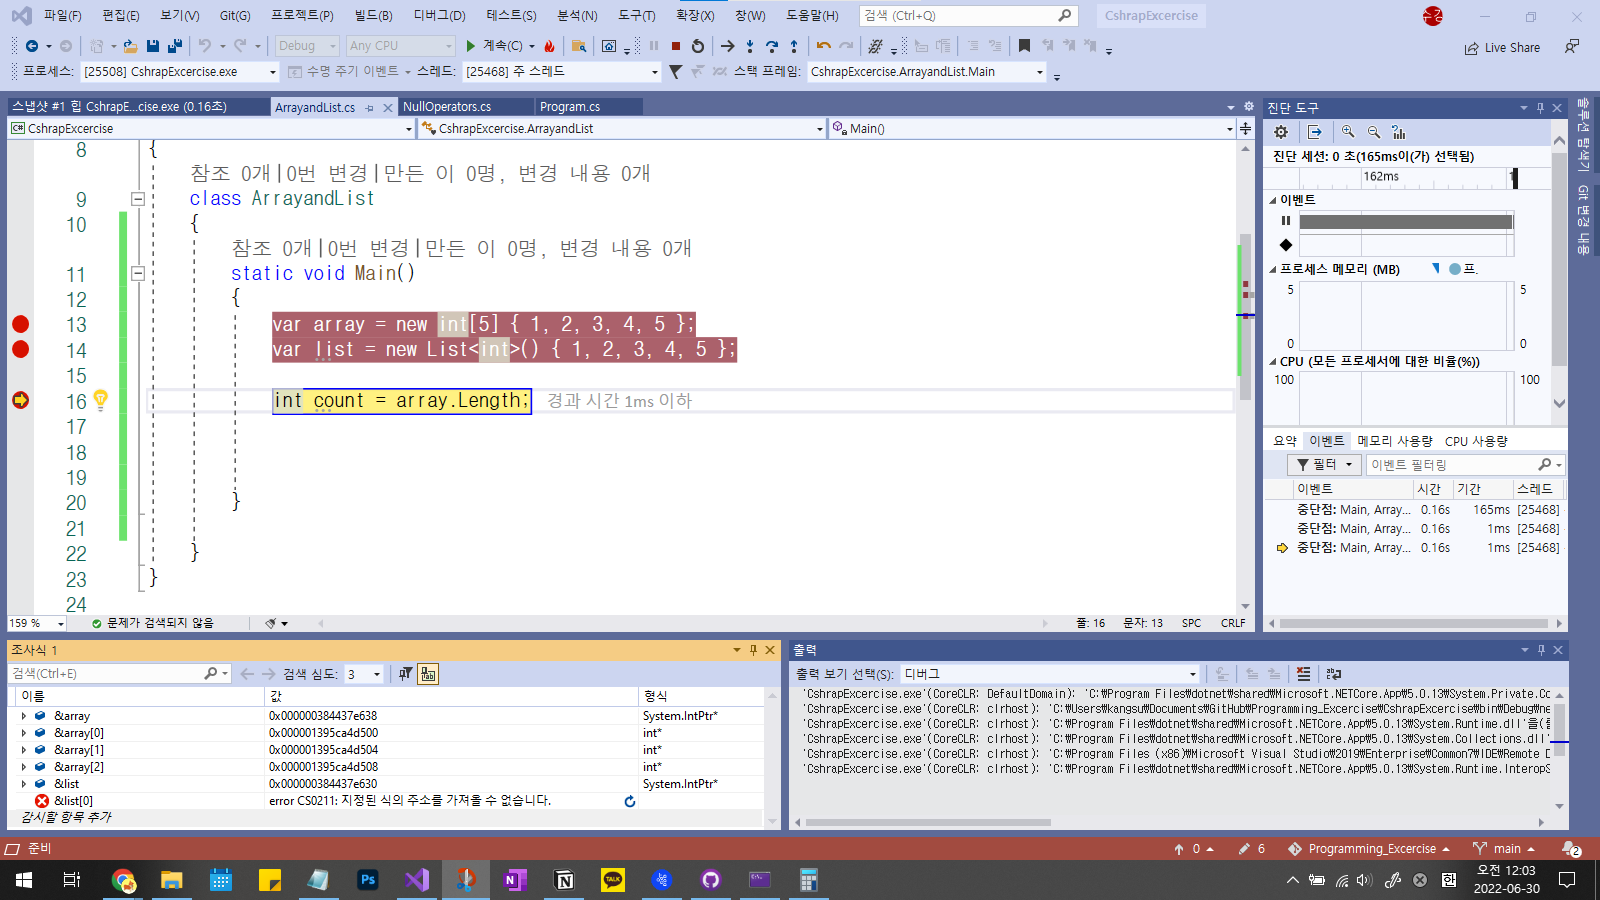The image size is (1600, 900).
Task: Click the light bulb quick actions on line 16
Action: tap(100, 400)
